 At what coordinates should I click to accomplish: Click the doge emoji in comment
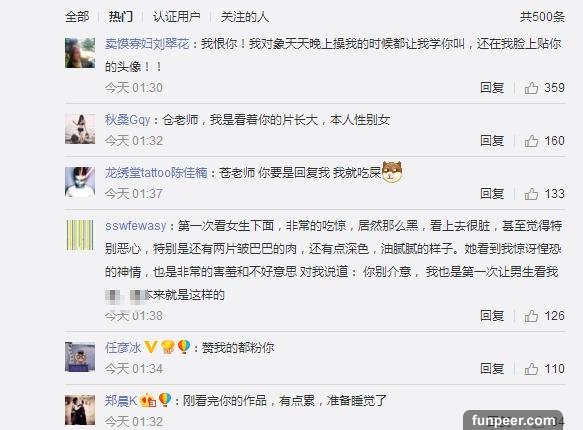point(392,172)
